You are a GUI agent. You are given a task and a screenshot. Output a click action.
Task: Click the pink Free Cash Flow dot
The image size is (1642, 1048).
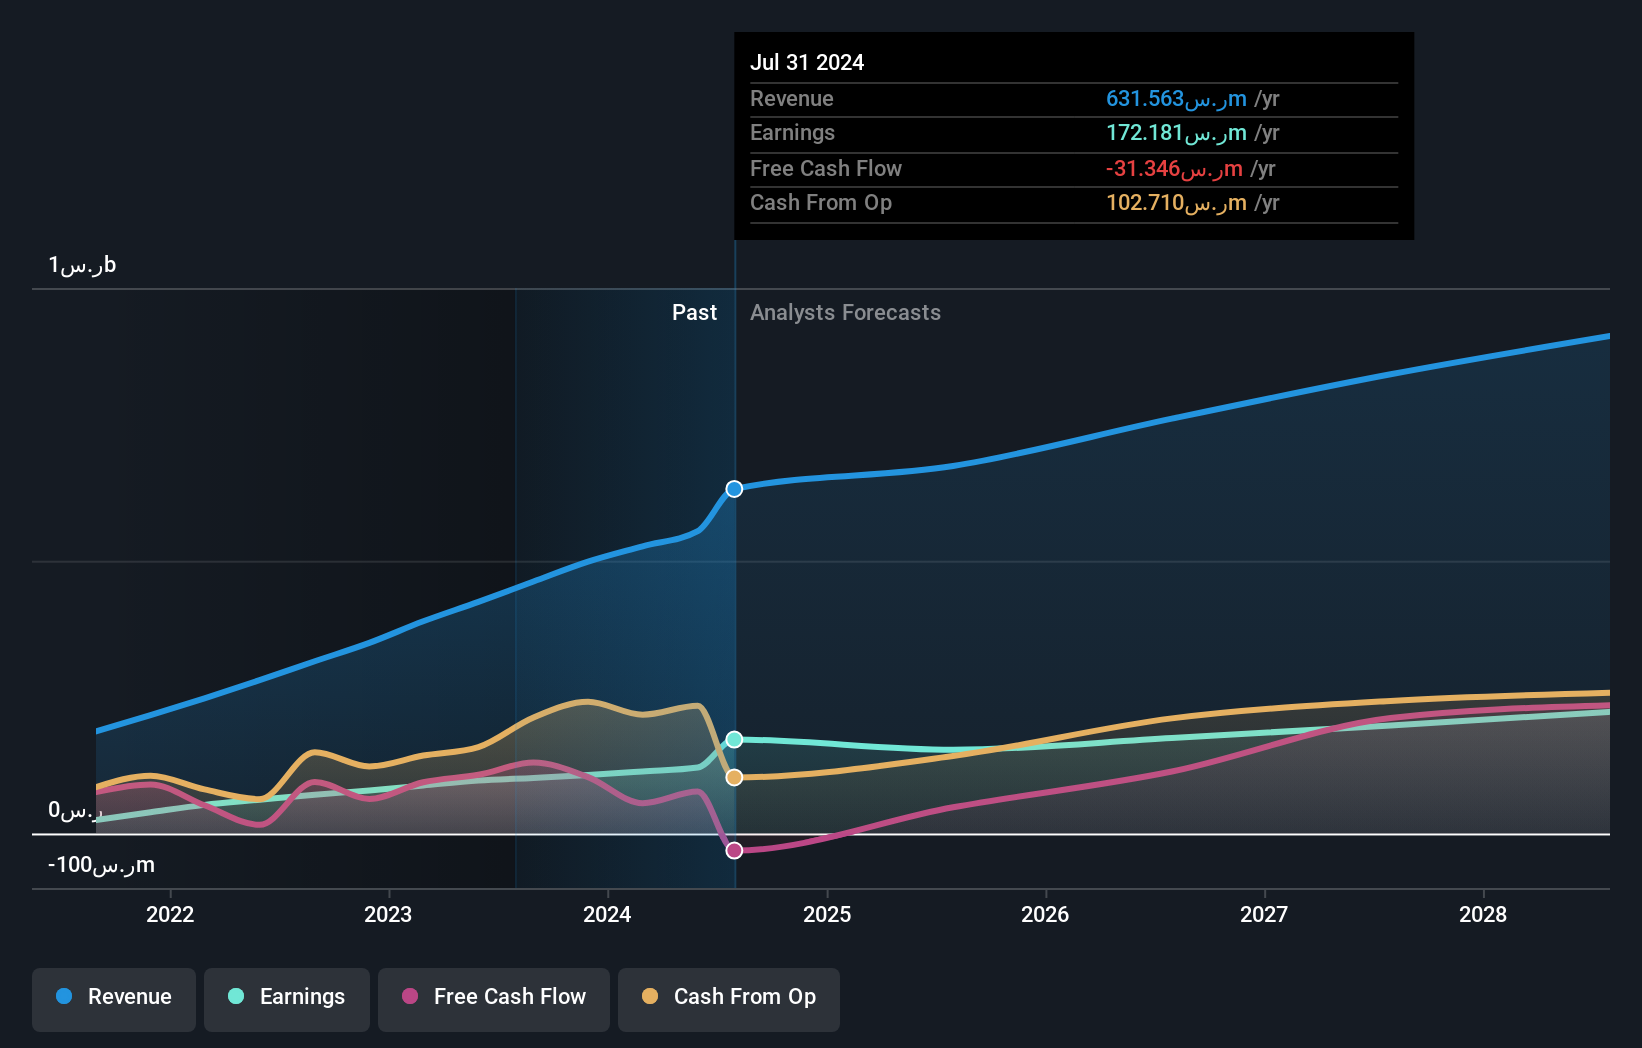pos(409,997)
